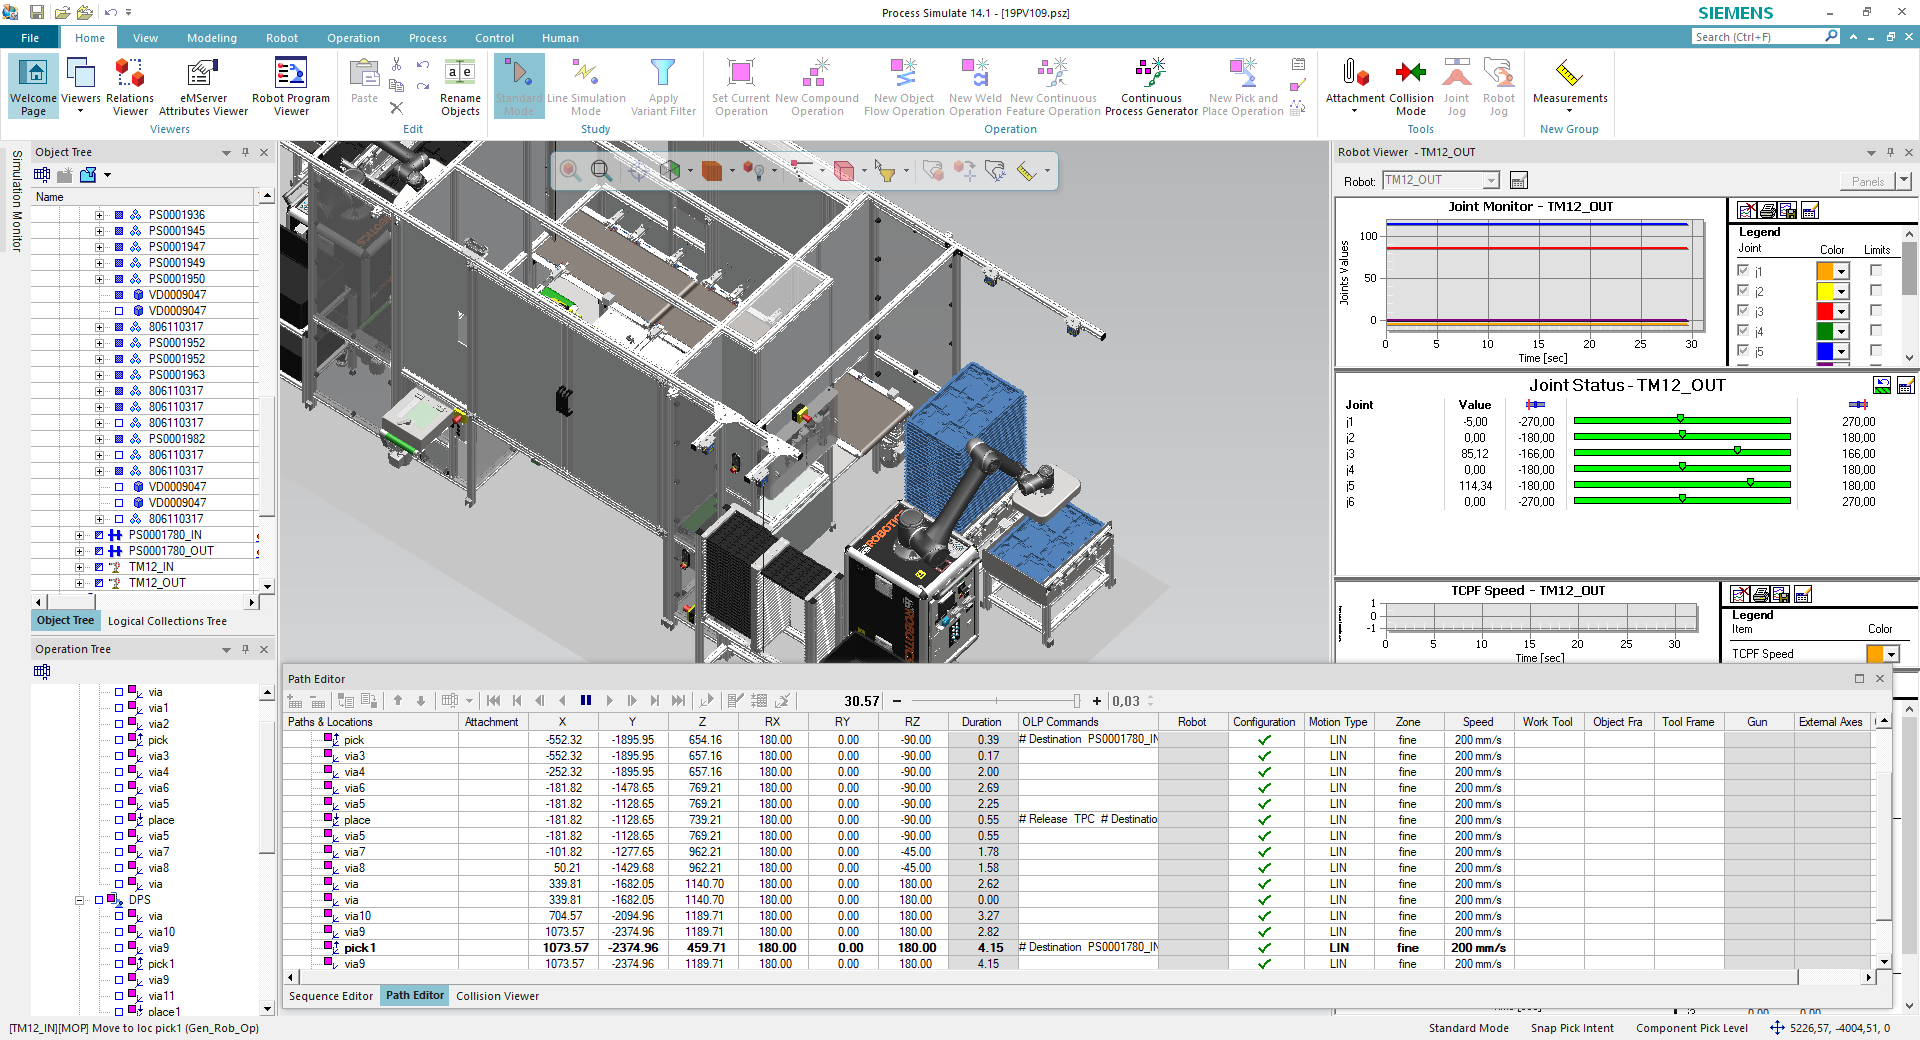Viewport: 1920px width, 1040px height.
Task: Click Object Tree first toolbar icon
Action: (x=42, y=175)
